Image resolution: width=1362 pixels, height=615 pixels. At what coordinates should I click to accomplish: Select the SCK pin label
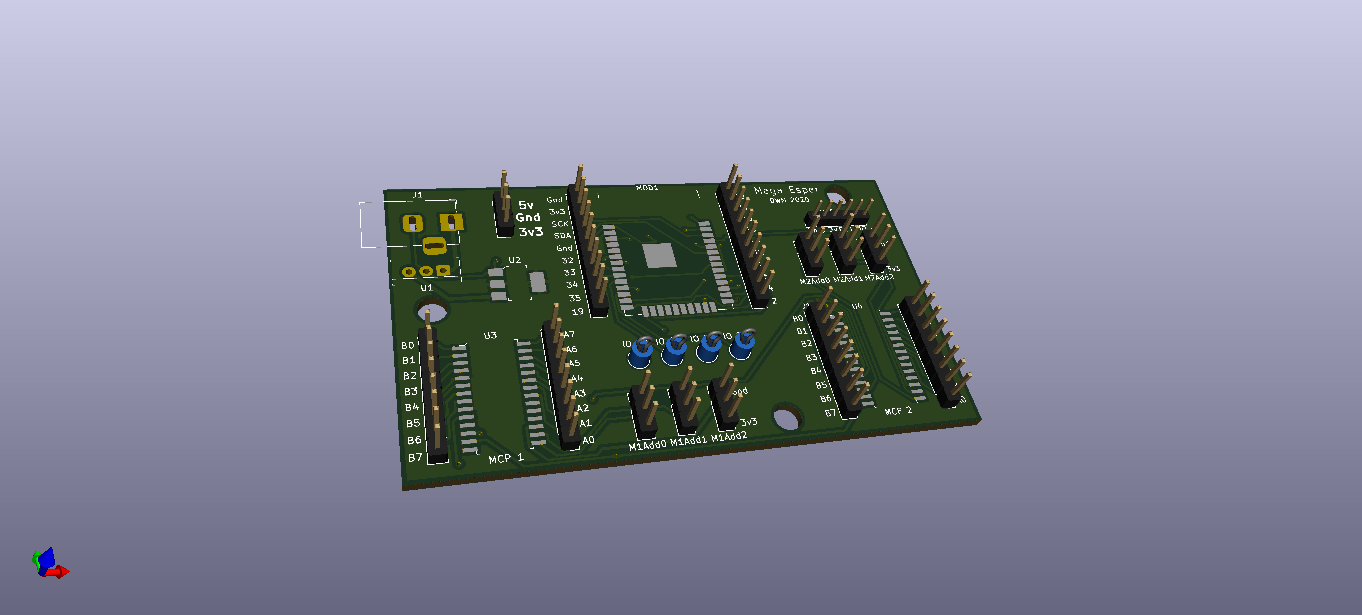coord(561,224)
